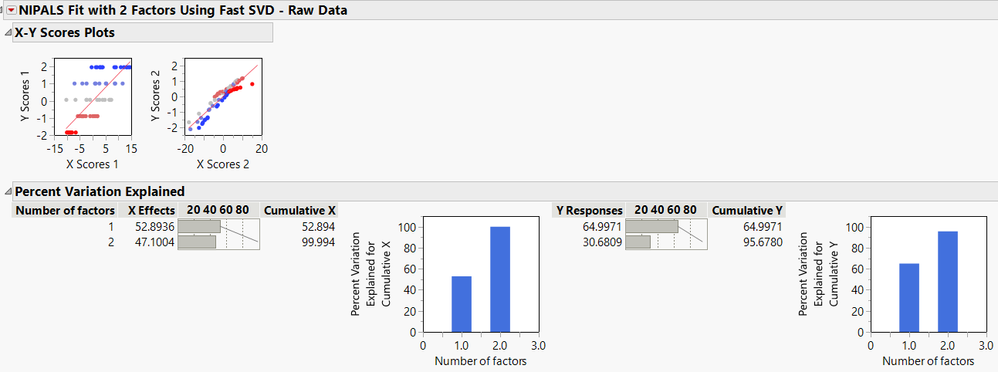Select the X Effects bar for factor 1
This screenshot has height=372, width=998.
click(x=199, y=226)
